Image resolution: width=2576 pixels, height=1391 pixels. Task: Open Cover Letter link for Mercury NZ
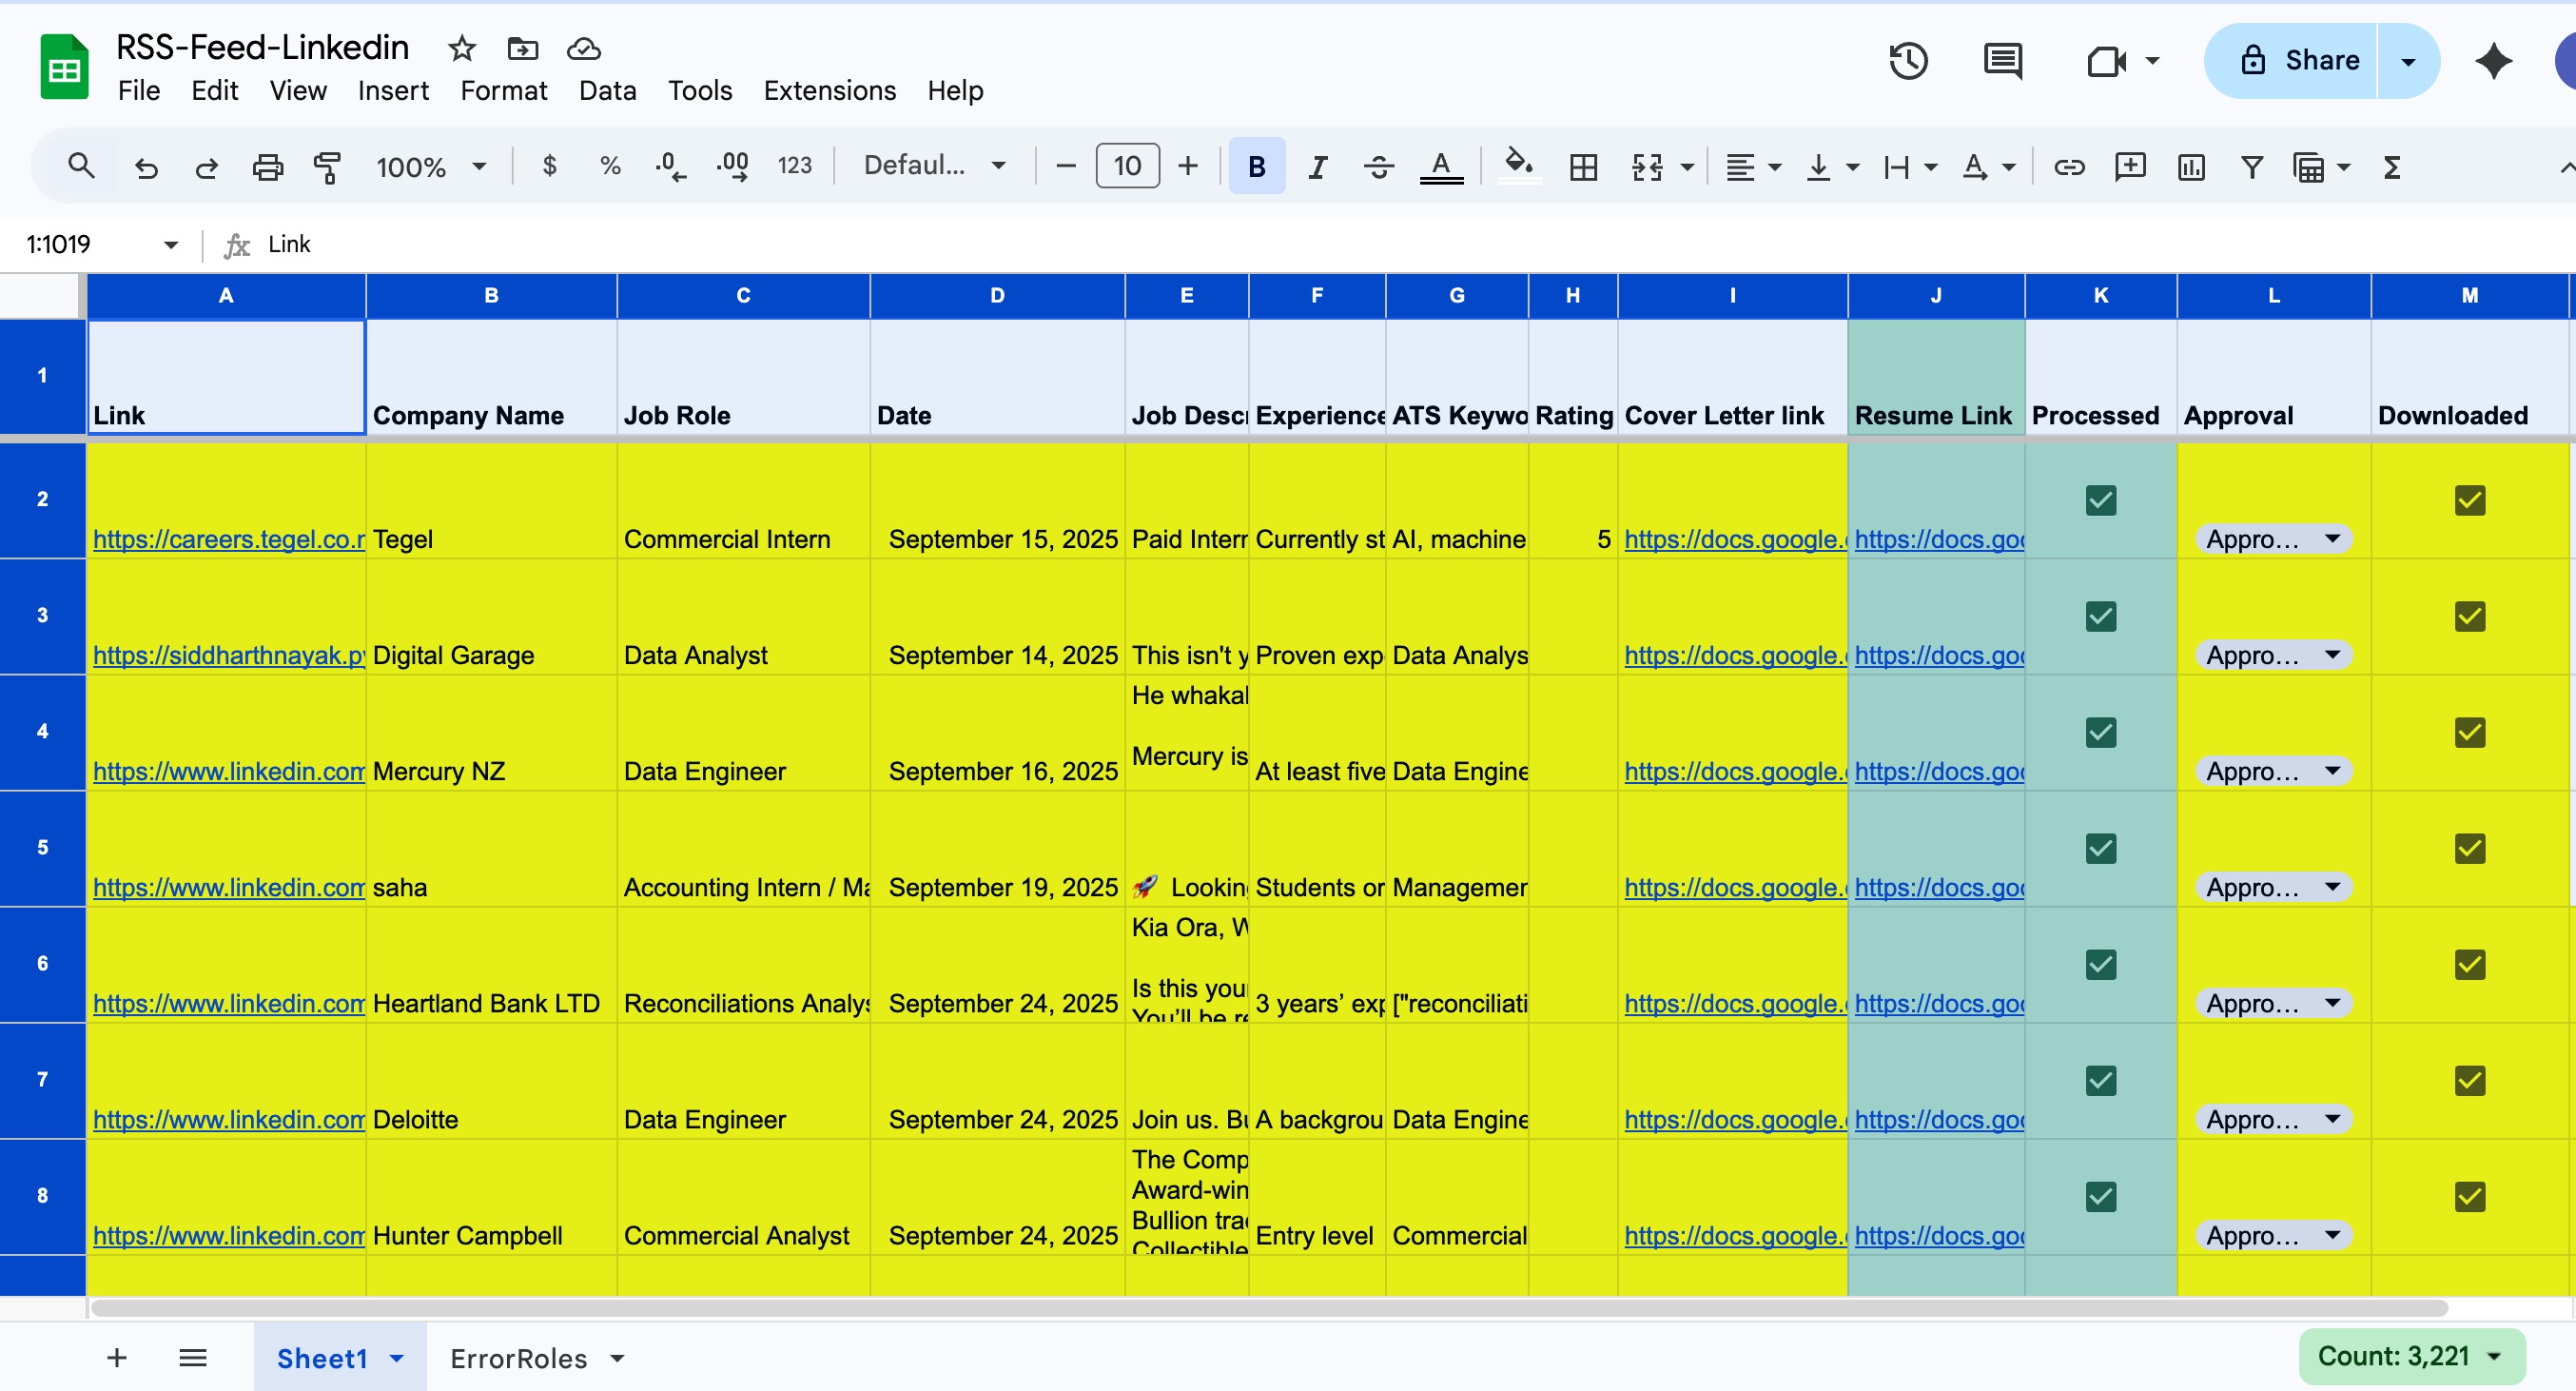(1734, 771)
